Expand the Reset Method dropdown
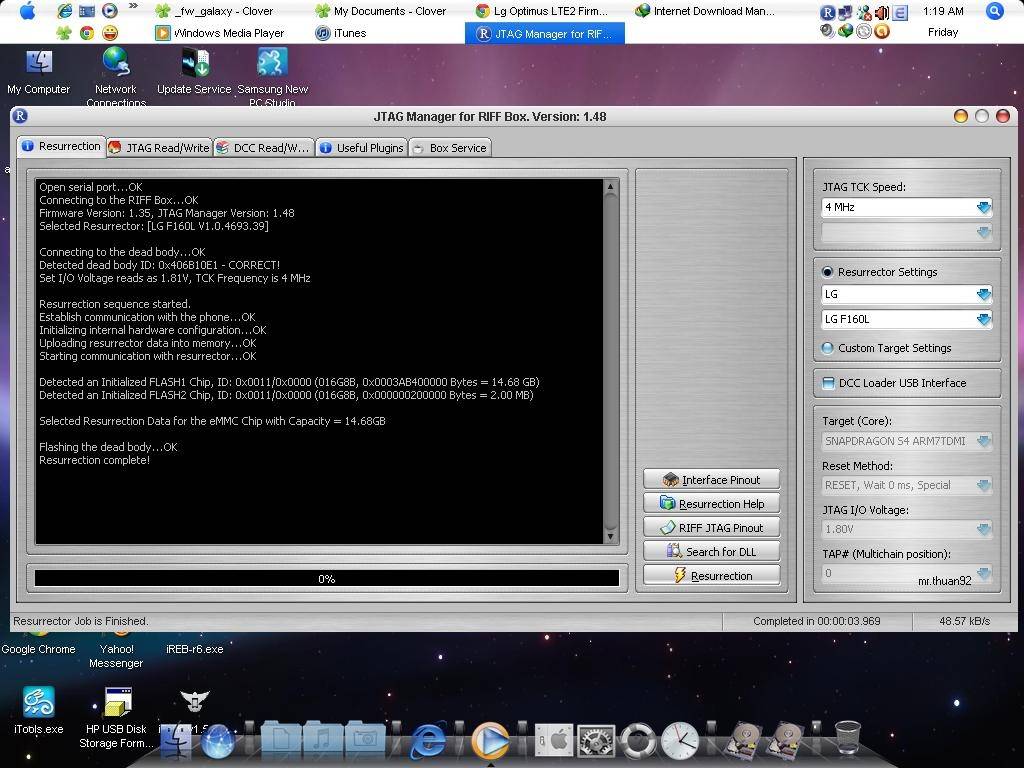The image size is (1024, 768). pyautogui.click(x=984, y=485)
